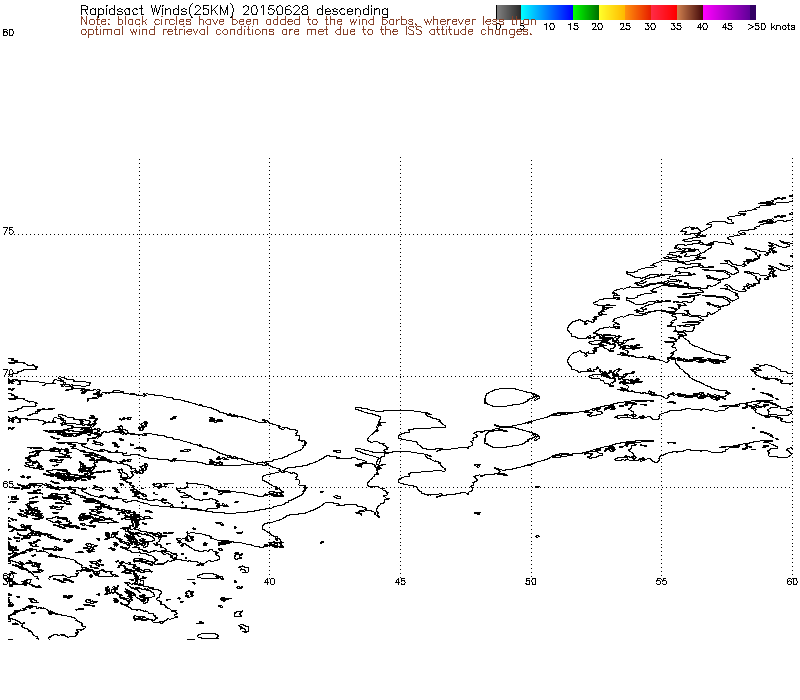Click the '20' knots legend label

tap(597, 27)
